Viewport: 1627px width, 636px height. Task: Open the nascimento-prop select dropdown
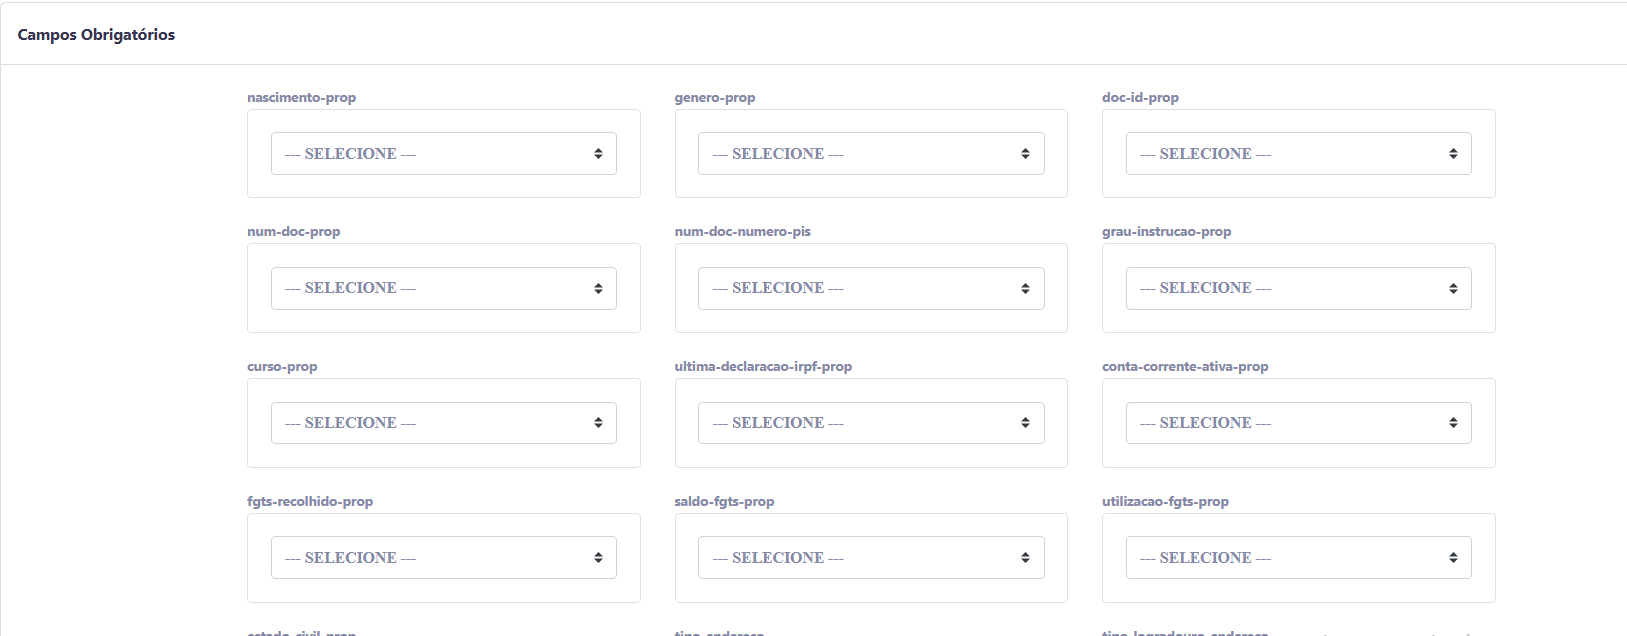coord(443,154)
